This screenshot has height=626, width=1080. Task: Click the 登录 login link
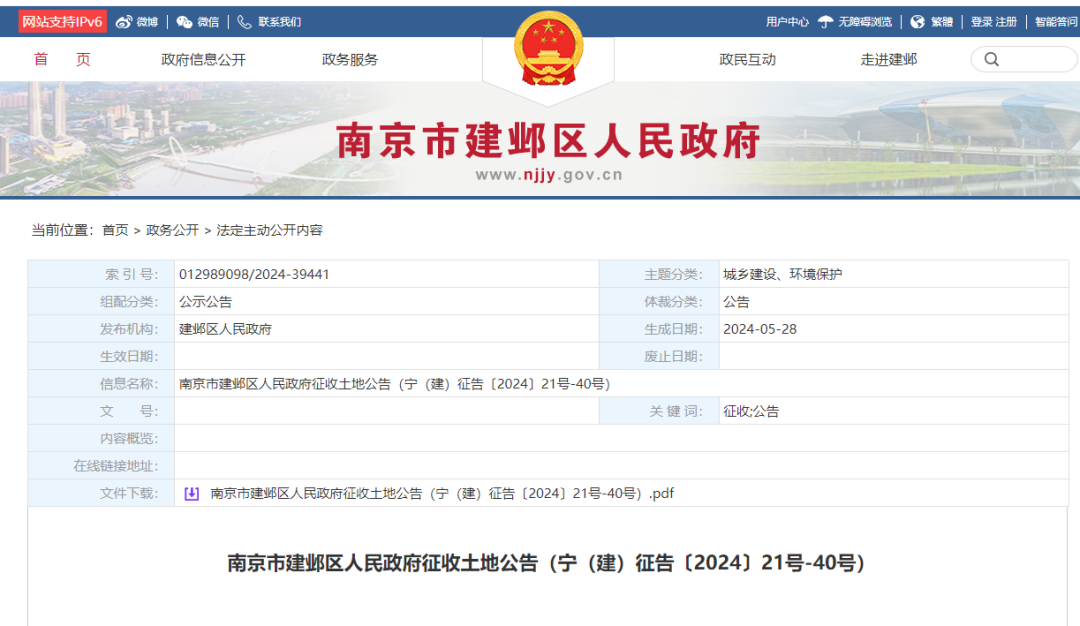click(981, 21)
